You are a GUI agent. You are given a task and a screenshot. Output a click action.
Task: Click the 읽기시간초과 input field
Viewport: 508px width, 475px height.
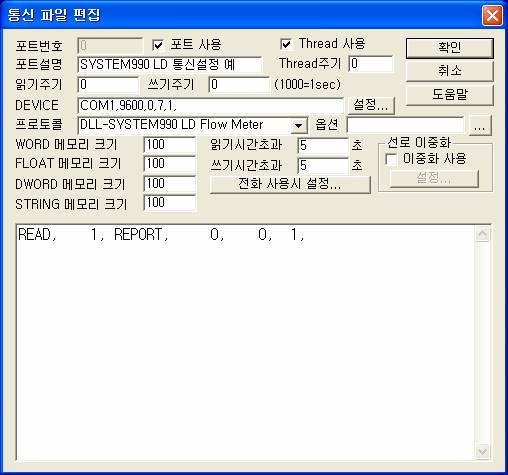coord(322,146)
